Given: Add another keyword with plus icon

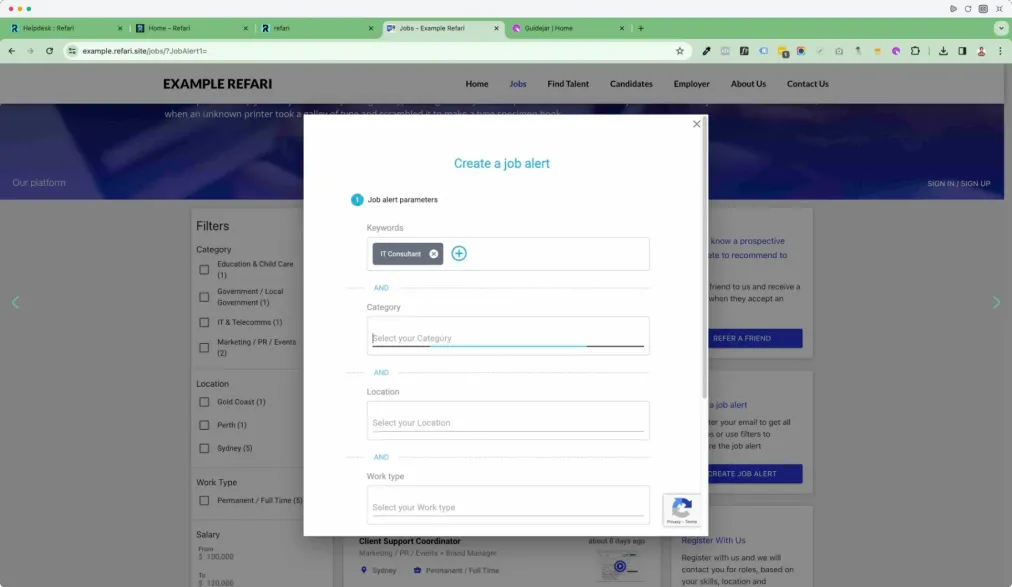Looking at the screenshot, I should [x=459, y=254].
